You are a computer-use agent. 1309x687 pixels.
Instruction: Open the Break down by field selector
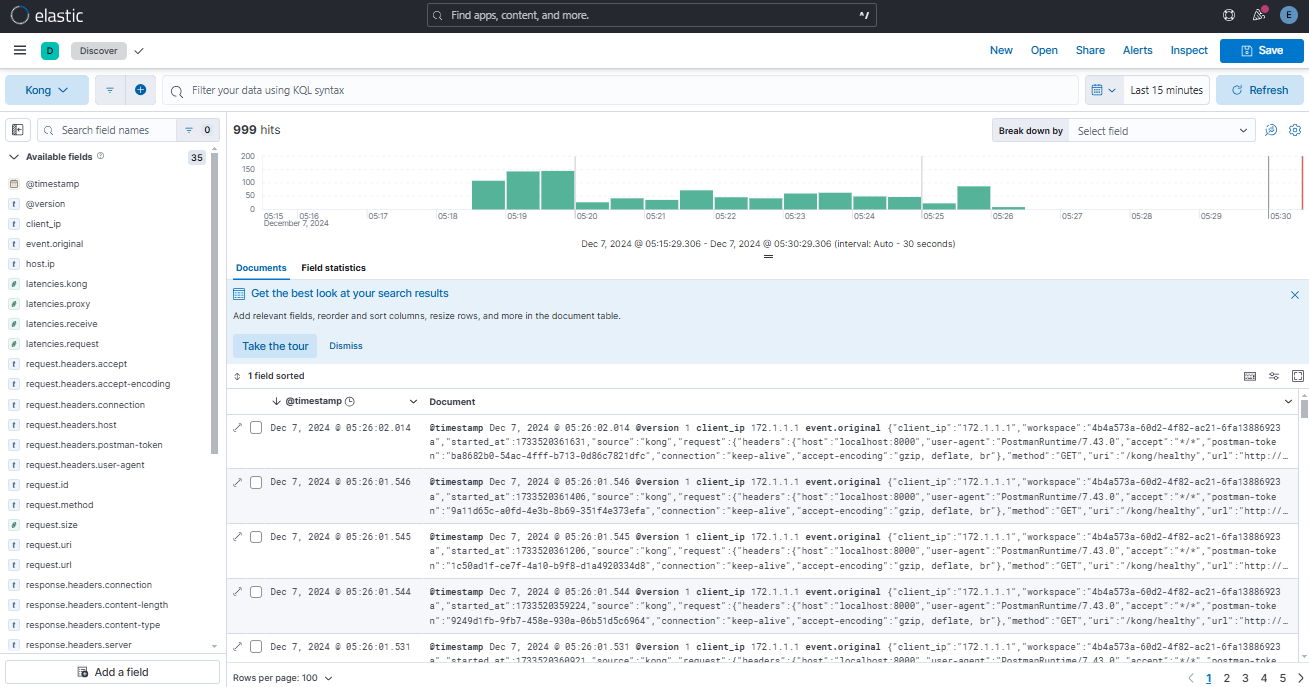[x=1162, y=131]
